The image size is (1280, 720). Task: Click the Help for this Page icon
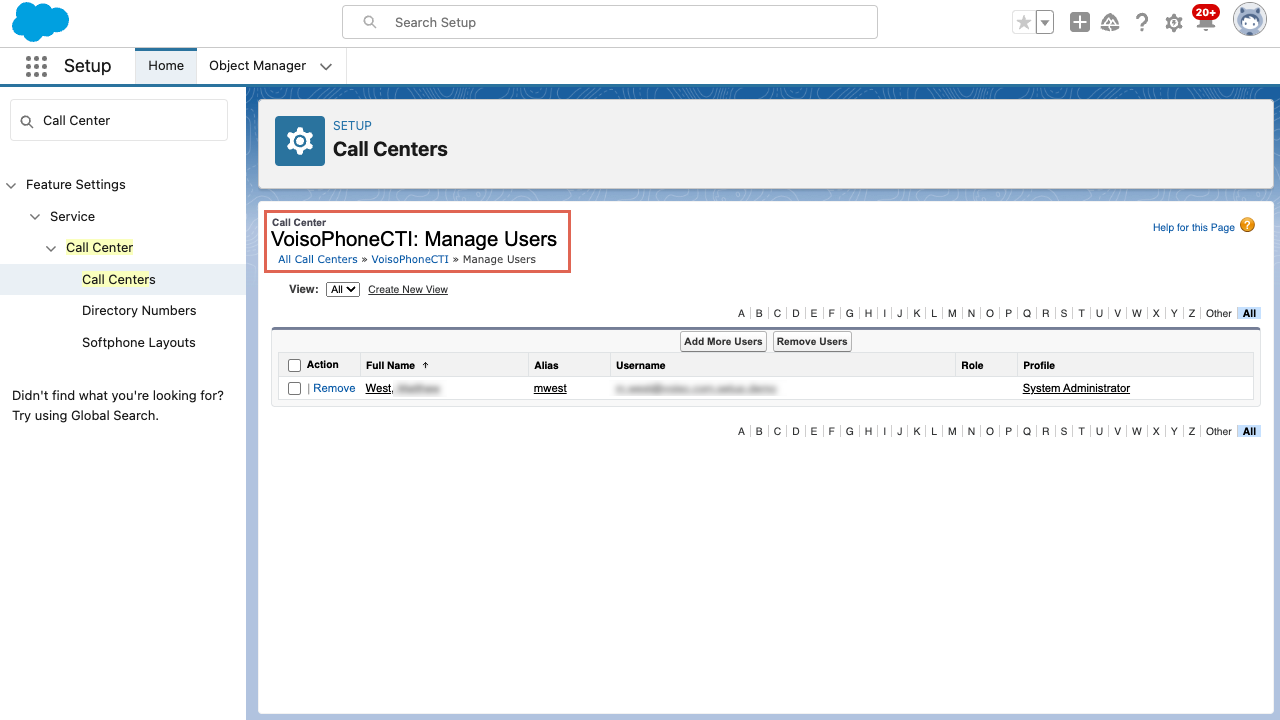(x=1247, y=225)
